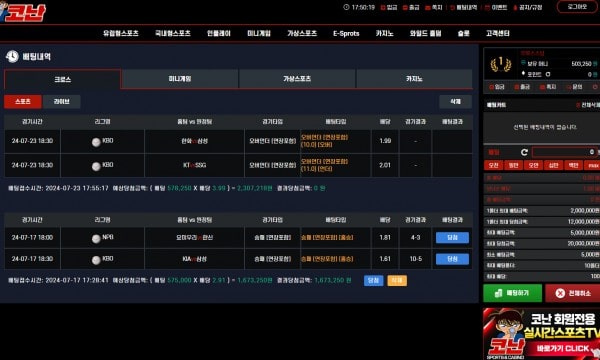Switch to the 미니게임 history tab
The image size is (600, 360).
[x=180, y=79]
